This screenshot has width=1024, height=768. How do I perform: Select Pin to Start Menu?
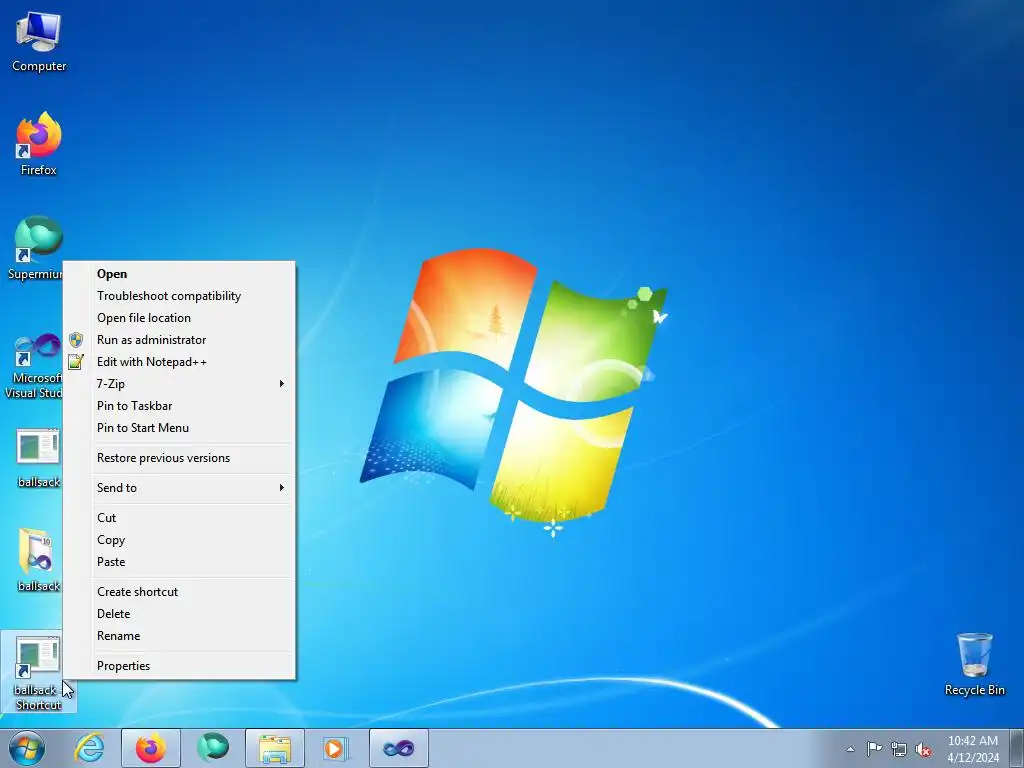180,428
